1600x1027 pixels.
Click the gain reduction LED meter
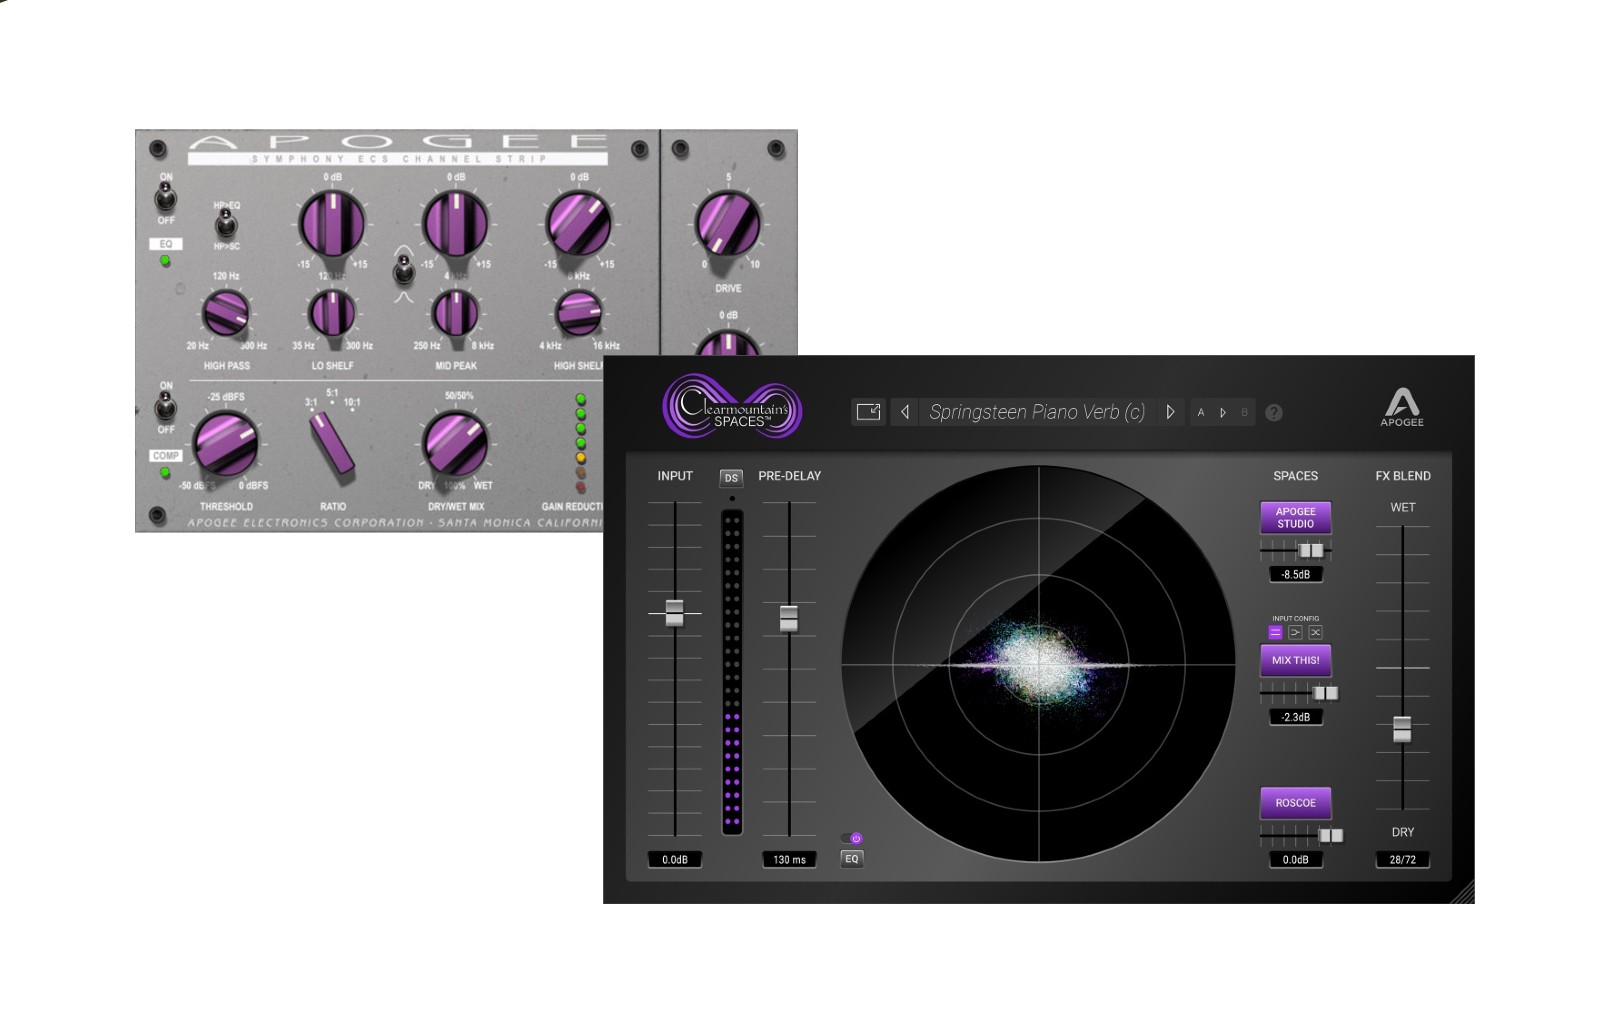point(581,443)
